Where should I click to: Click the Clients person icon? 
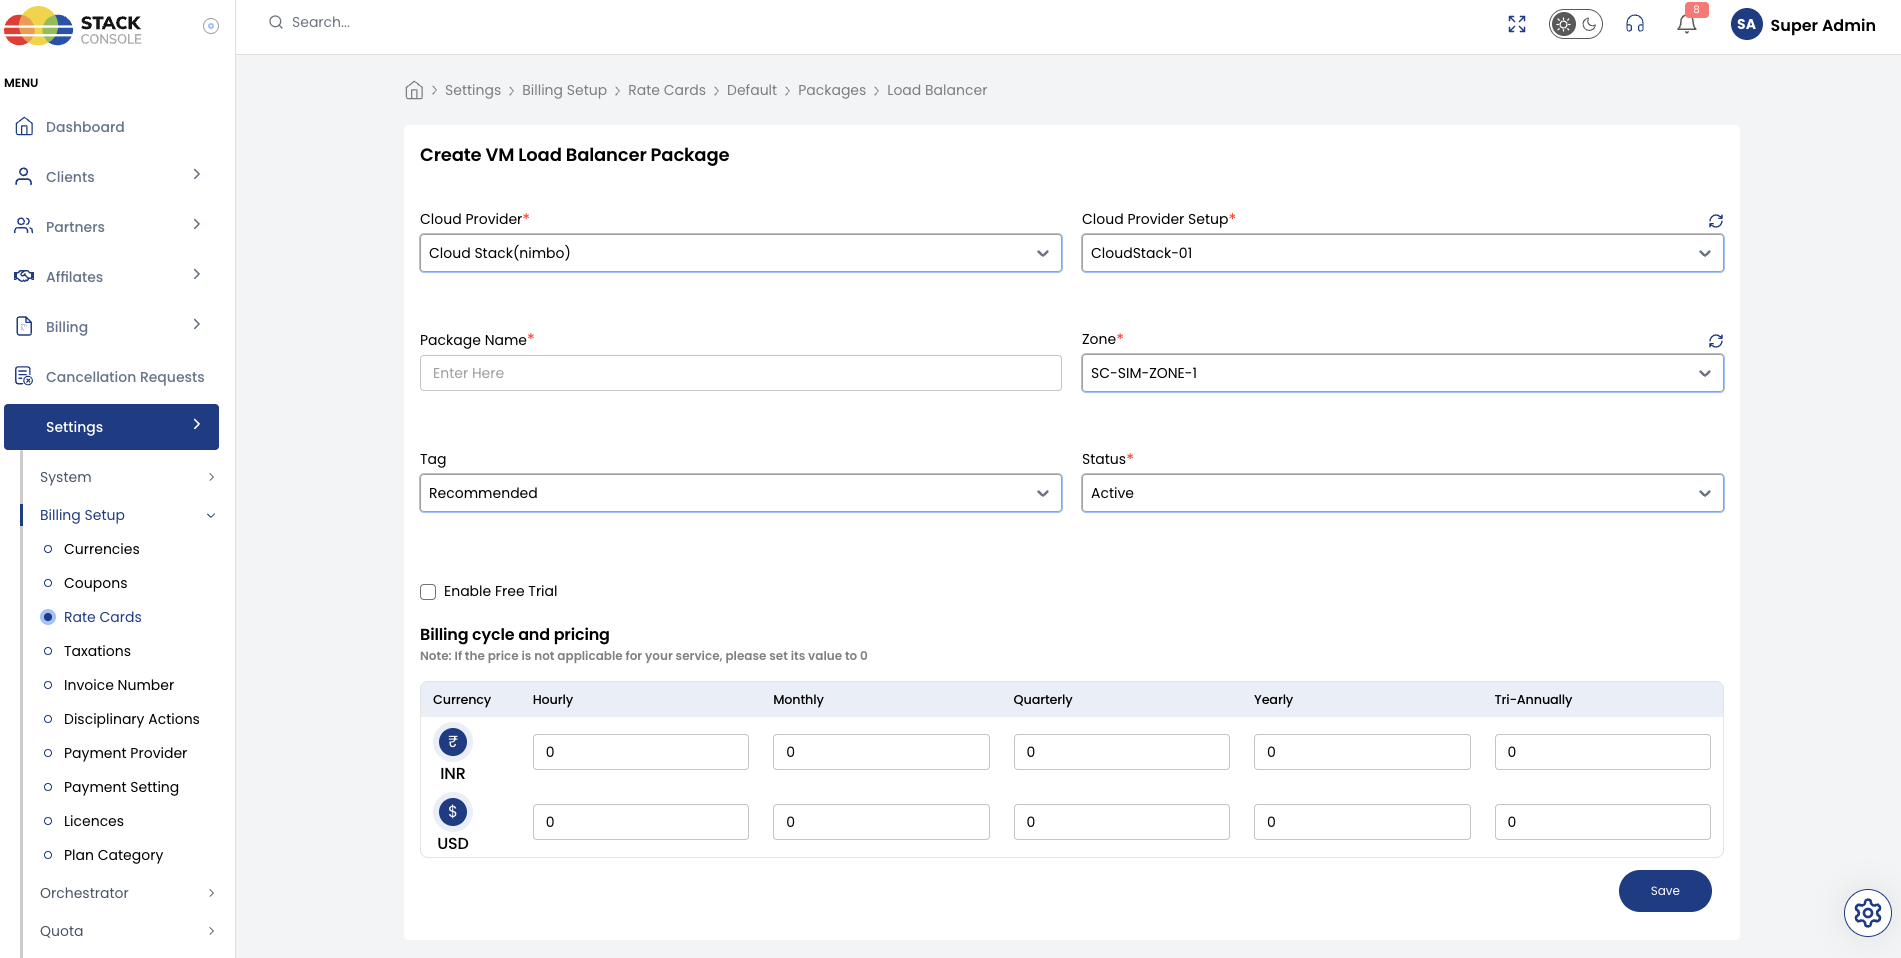24,177
